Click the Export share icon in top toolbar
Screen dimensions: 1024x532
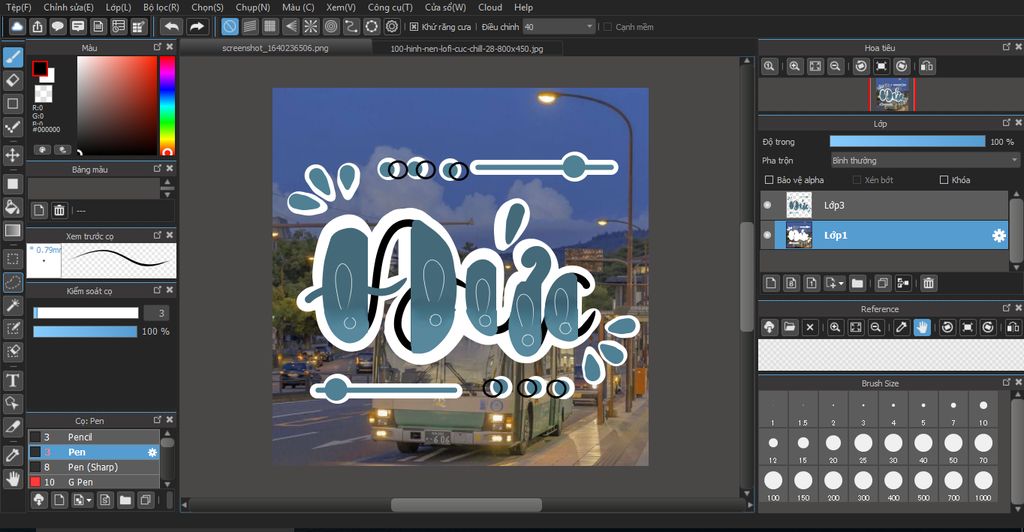point(37,27)
